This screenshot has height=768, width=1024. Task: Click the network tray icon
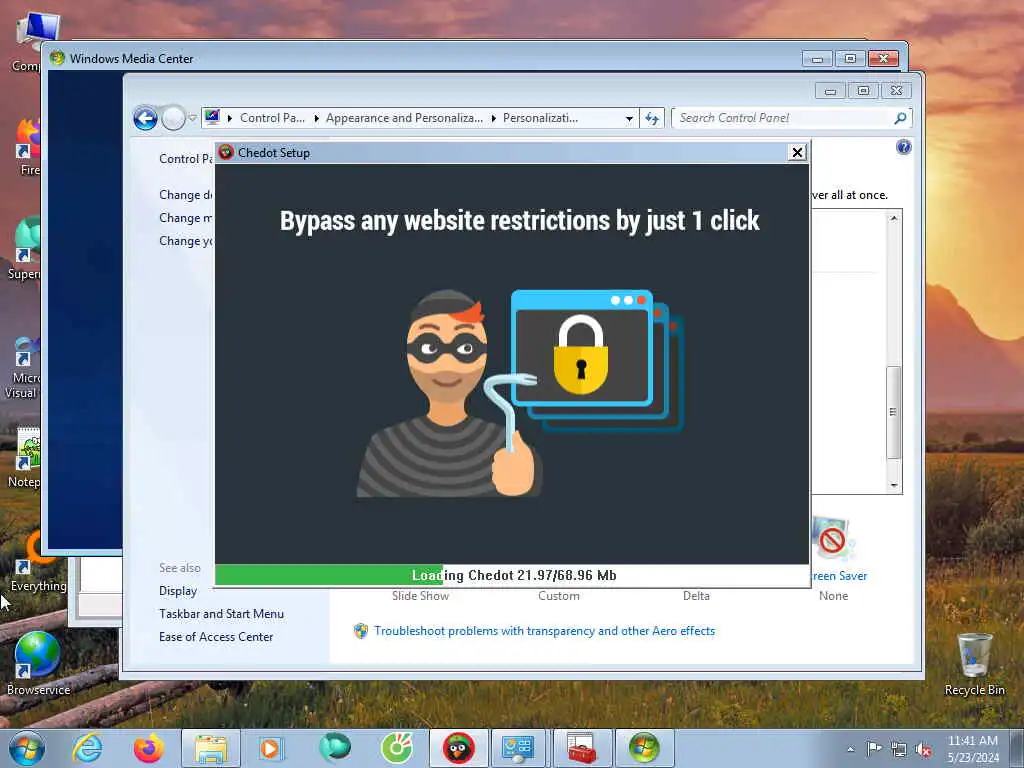coord(899,749)
